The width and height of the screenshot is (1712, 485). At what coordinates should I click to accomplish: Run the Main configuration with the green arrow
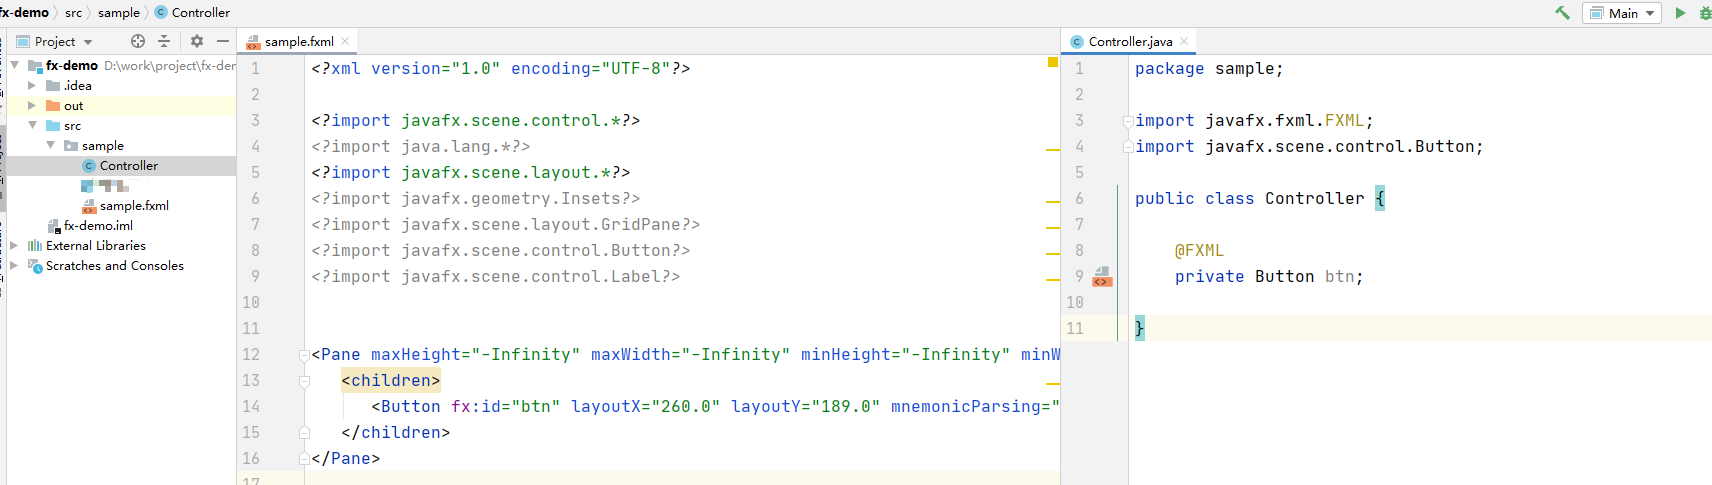(1680, 13)
